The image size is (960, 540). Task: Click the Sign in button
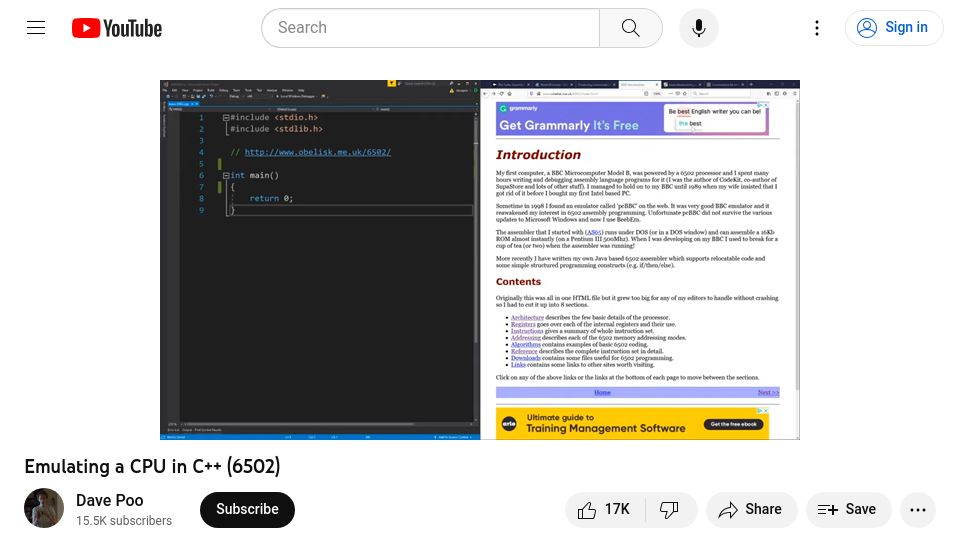[893, 28]
